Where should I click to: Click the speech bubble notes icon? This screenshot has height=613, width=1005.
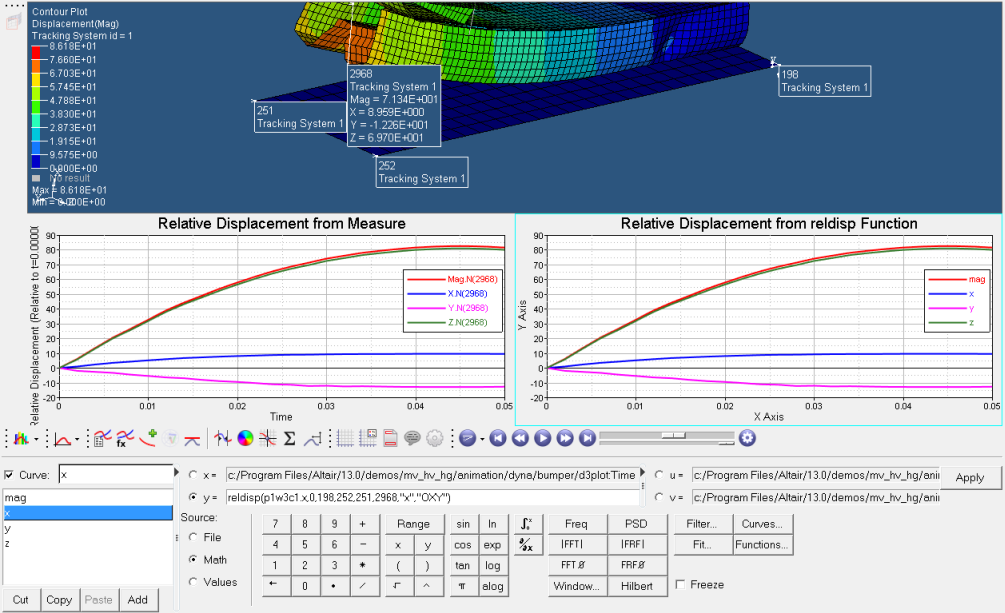coord(412,438)
